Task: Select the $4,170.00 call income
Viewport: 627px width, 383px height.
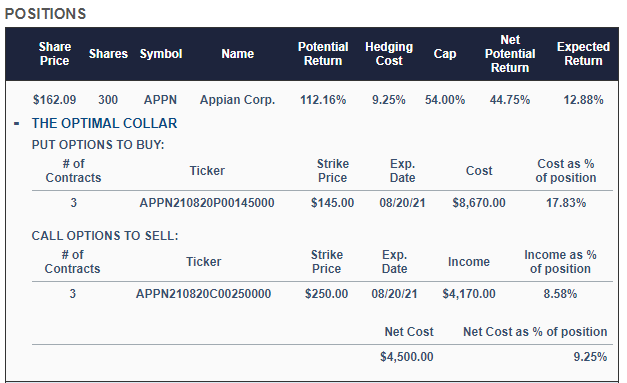Action: pos(469,294)
